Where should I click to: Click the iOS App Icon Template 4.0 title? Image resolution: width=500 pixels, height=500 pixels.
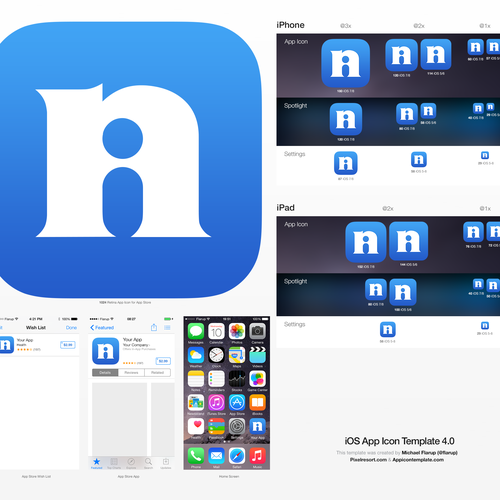point(399,441)
